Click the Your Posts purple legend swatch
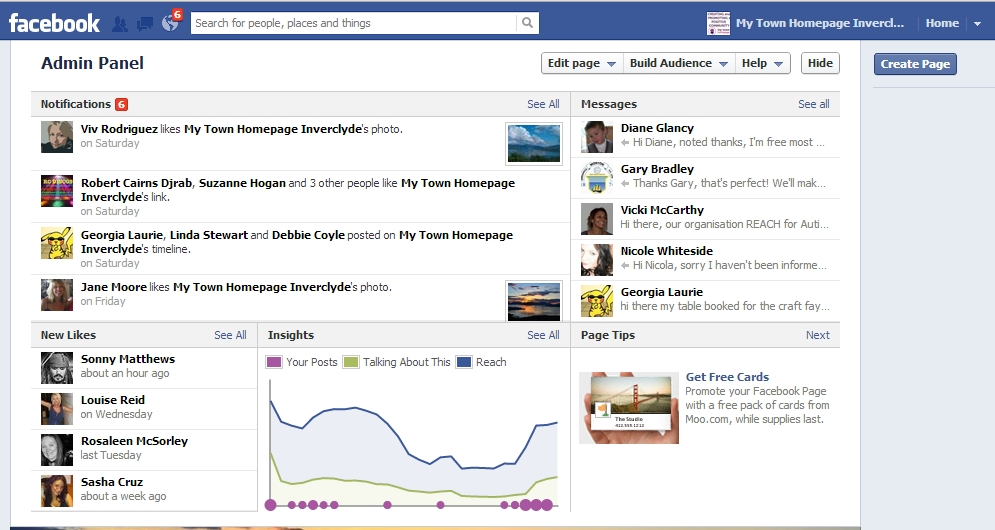This screenshot has width=995, height=530. 274,362
